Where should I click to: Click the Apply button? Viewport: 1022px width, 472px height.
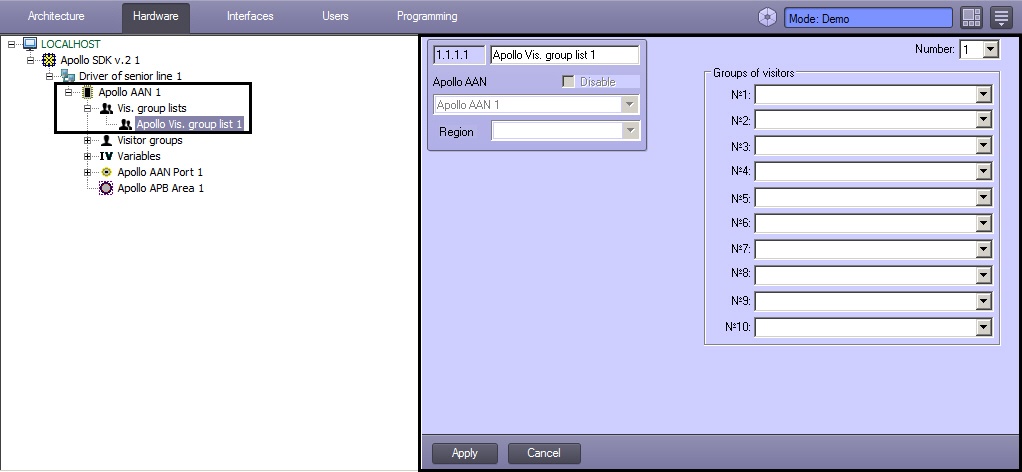coord(465,453)
